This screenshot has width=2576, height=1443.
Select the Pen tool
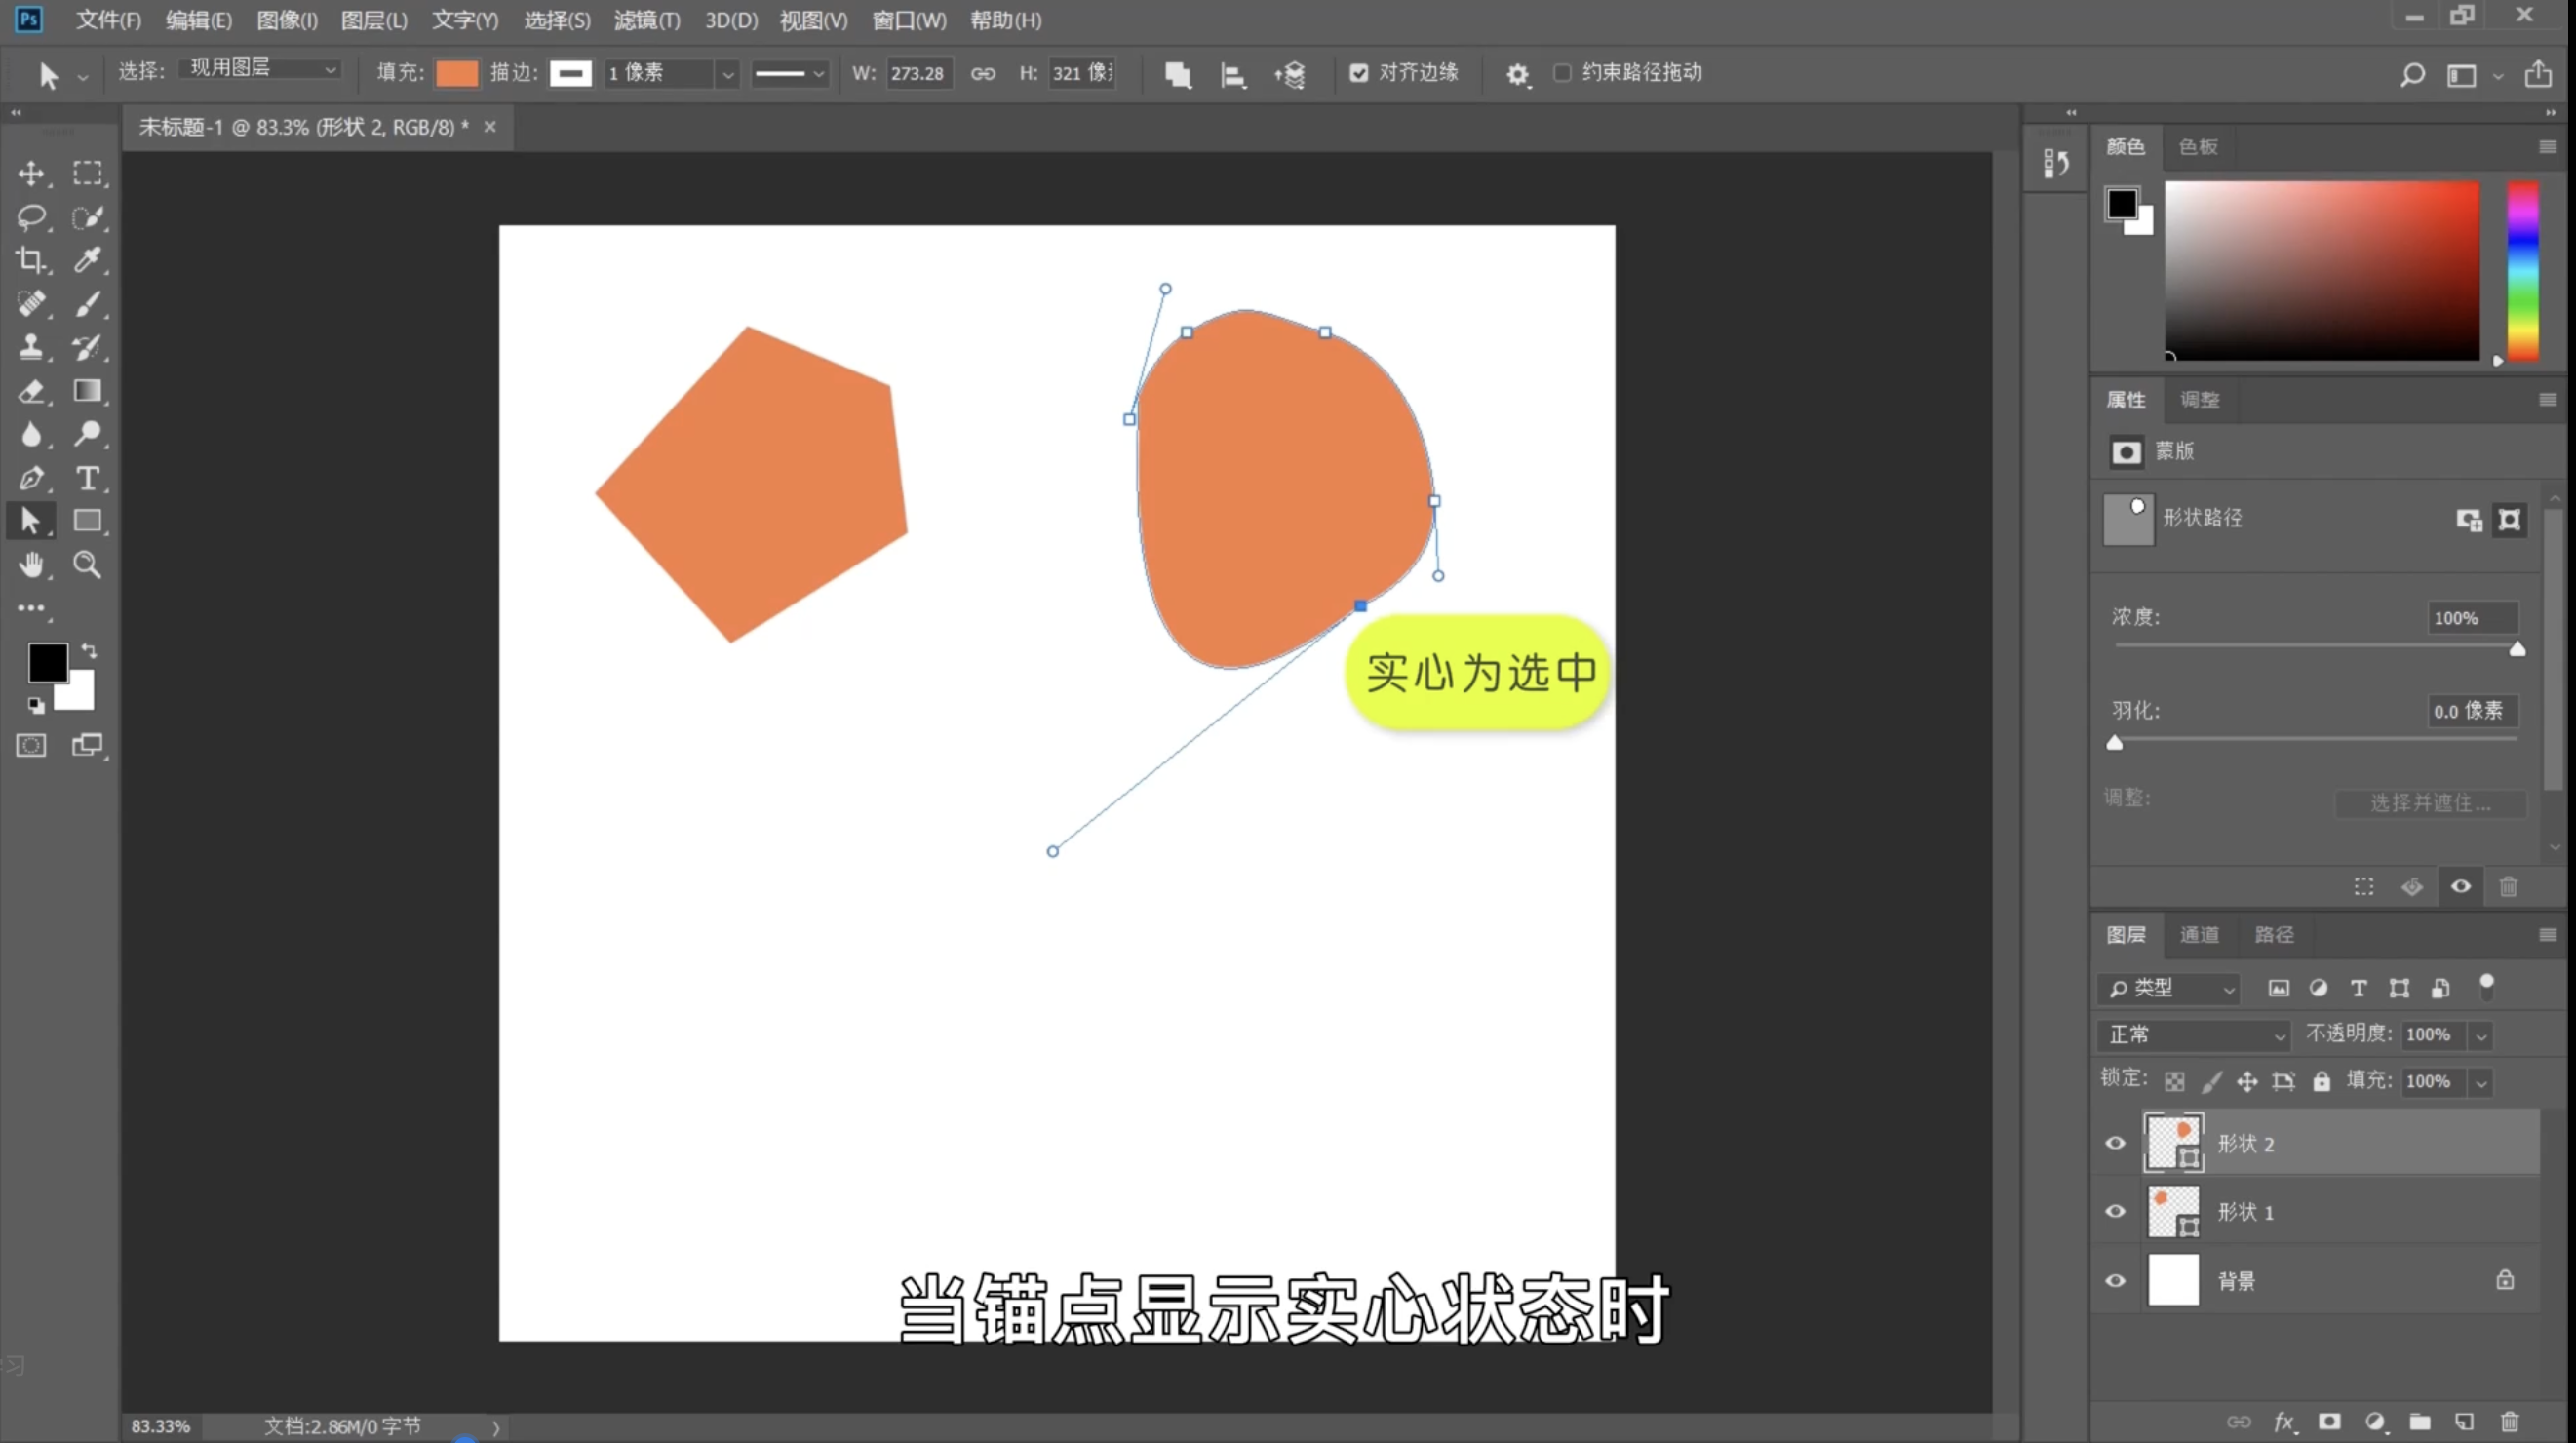point(31,478)
